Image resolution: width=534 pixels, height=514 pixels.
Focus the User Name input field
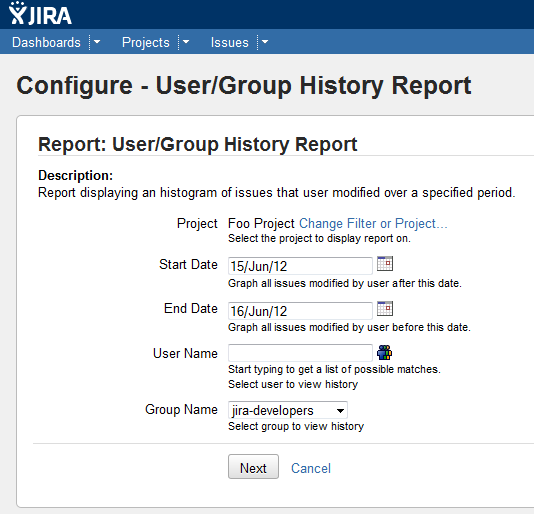click(x=300, y=353)
